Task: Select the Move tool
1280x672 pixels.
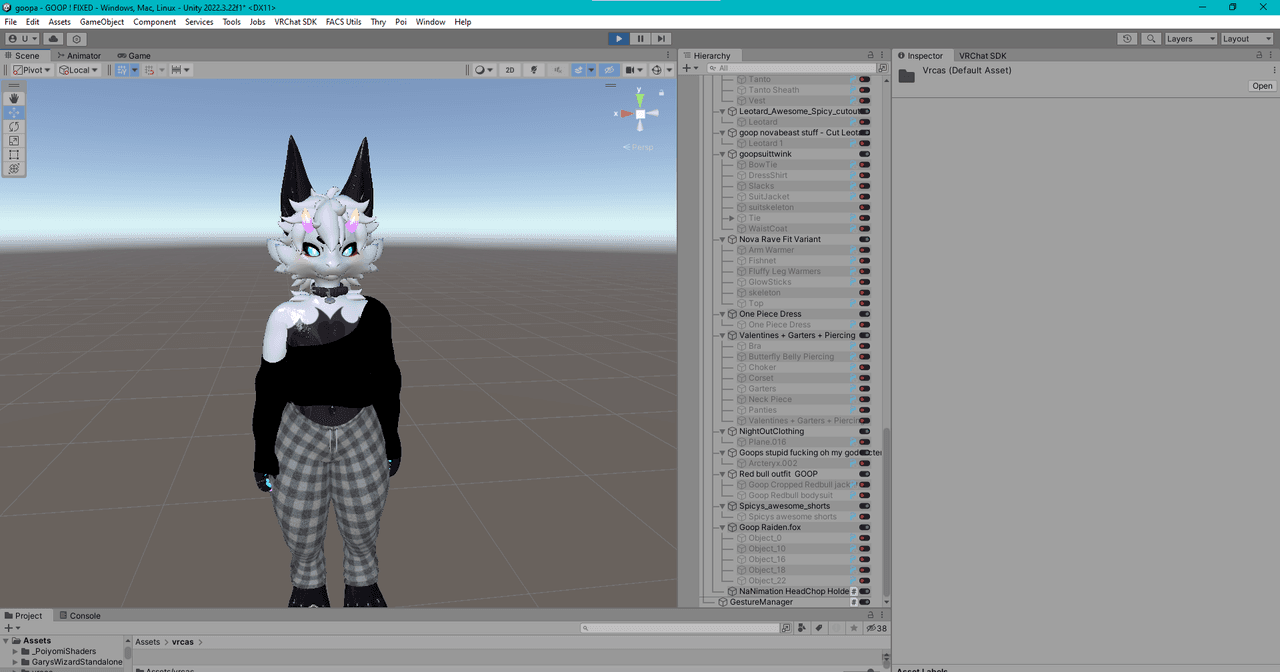Action: coord(14,113)
